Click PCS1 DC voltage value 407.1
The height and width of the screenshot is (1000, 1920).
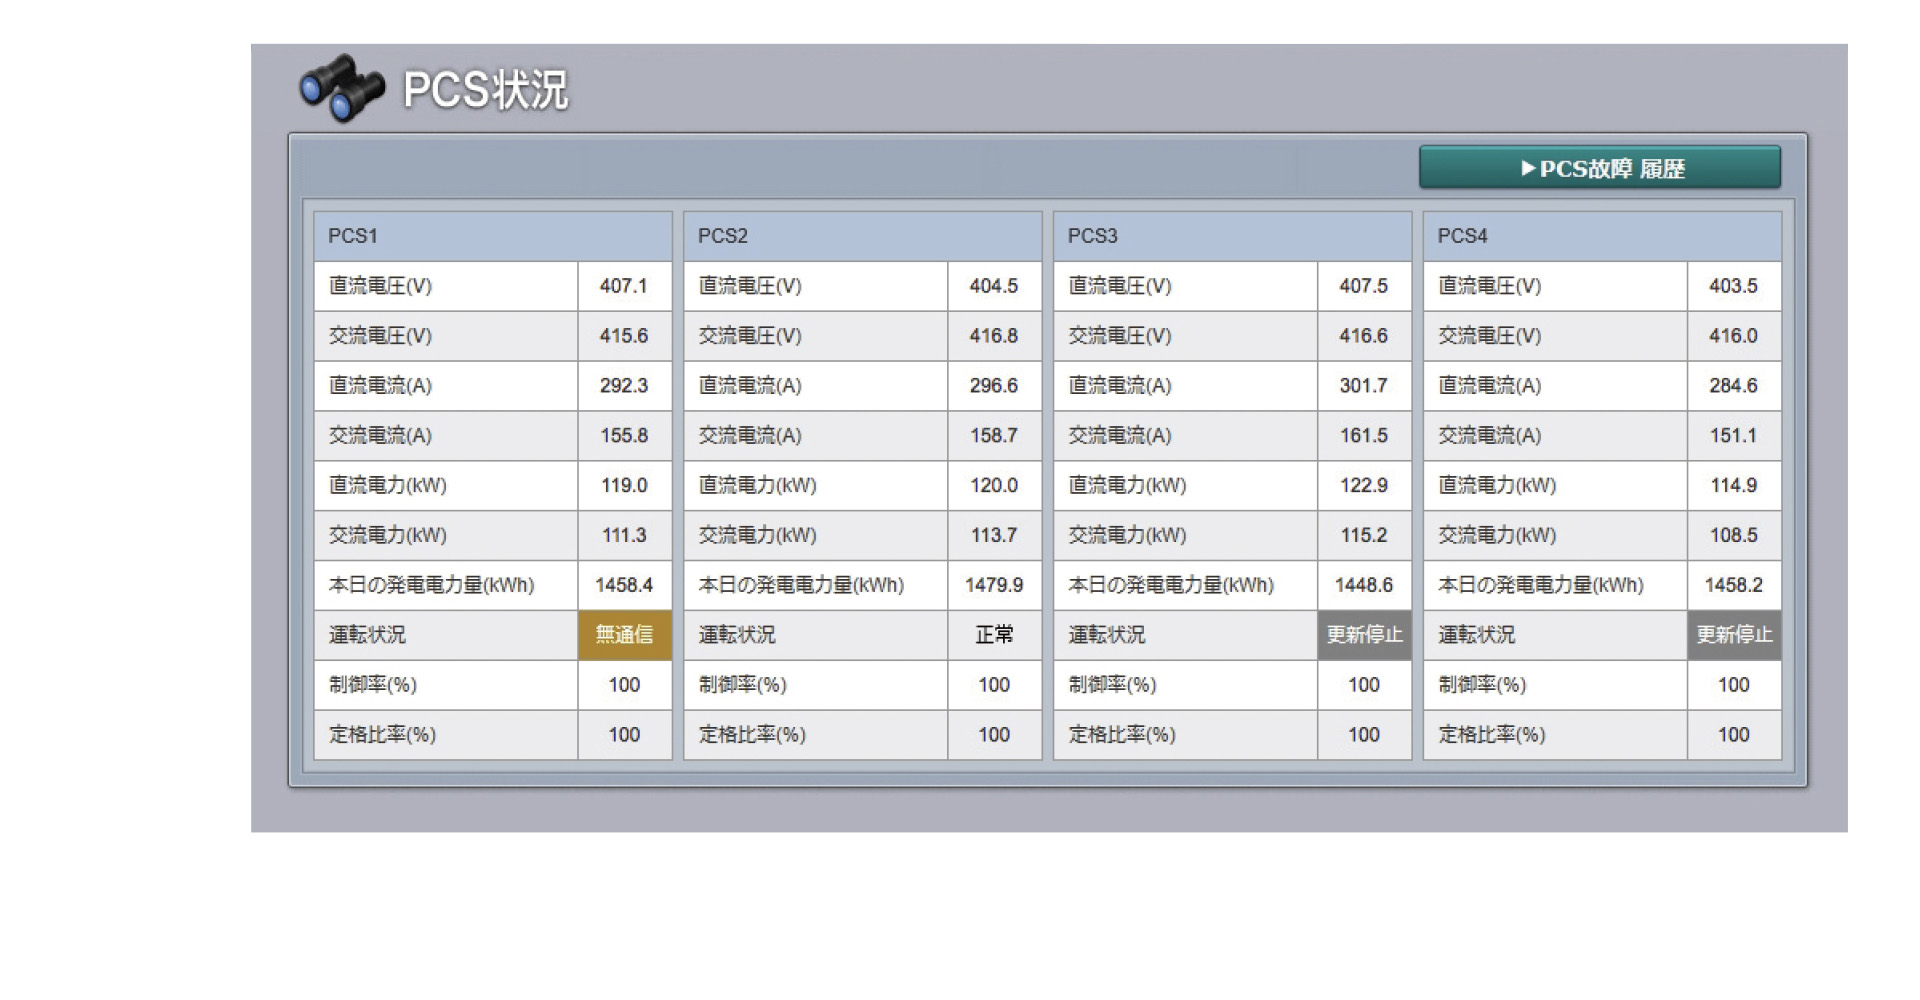(624, 286)
